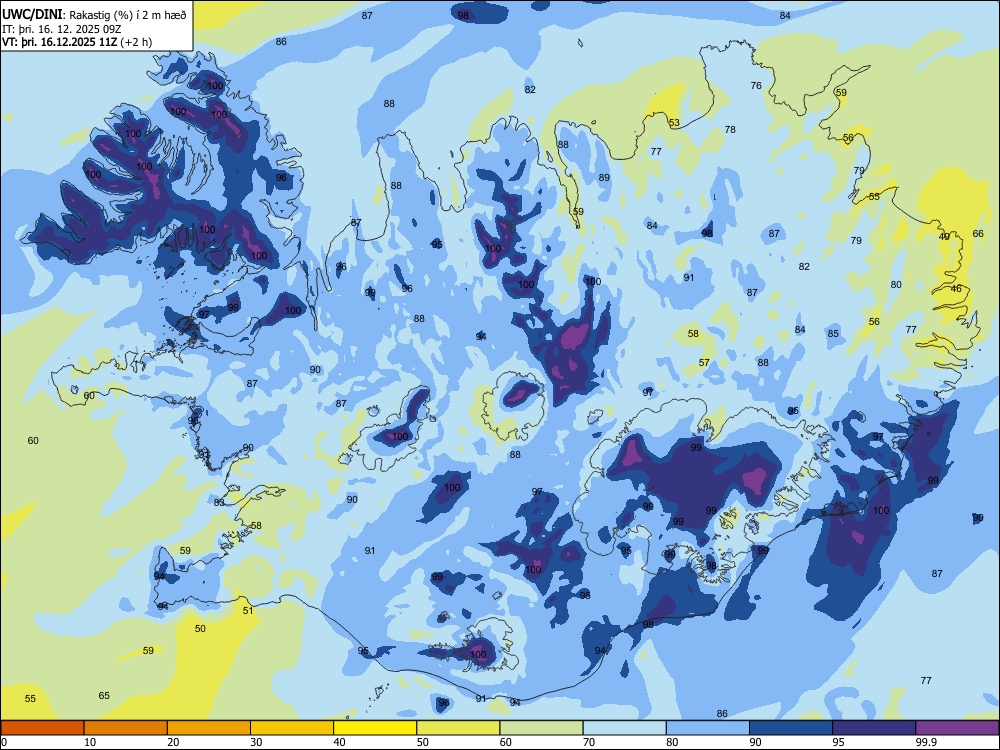This screenshot has width=1000, height=750.
Task: Select the offshore value '66' east of the coast
Action: (x=978, y=233)
